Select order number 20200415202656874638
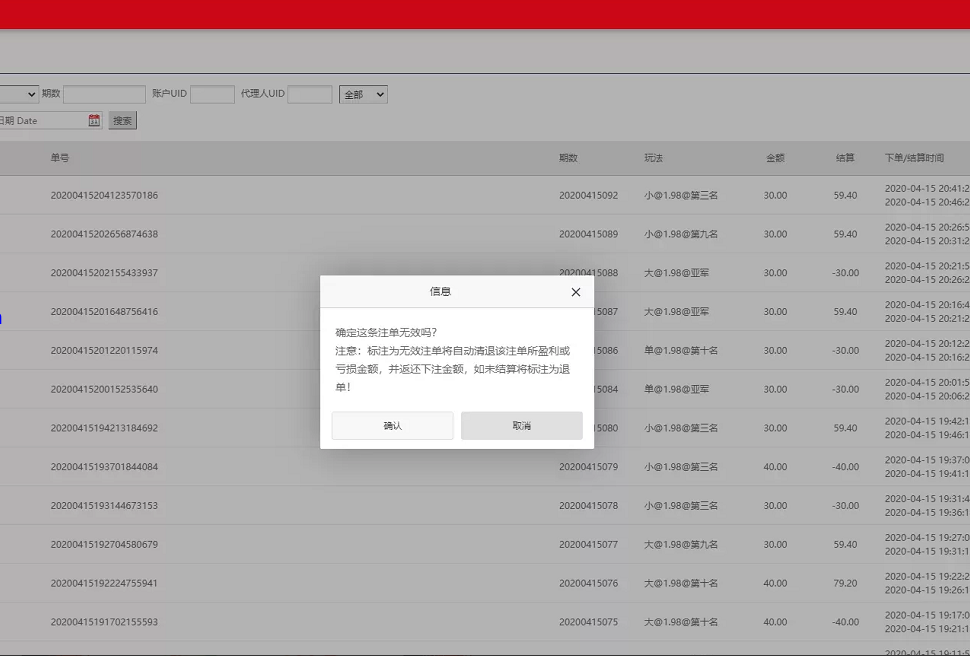The height and width of the screenshot is (656, 970). pyautogui.click(x=104, y=234)
